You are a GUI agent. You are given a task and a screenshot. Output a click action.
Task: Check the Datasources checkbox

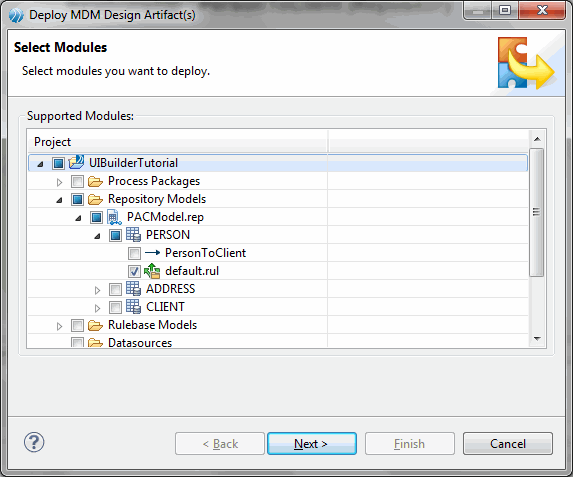point(77,342)
